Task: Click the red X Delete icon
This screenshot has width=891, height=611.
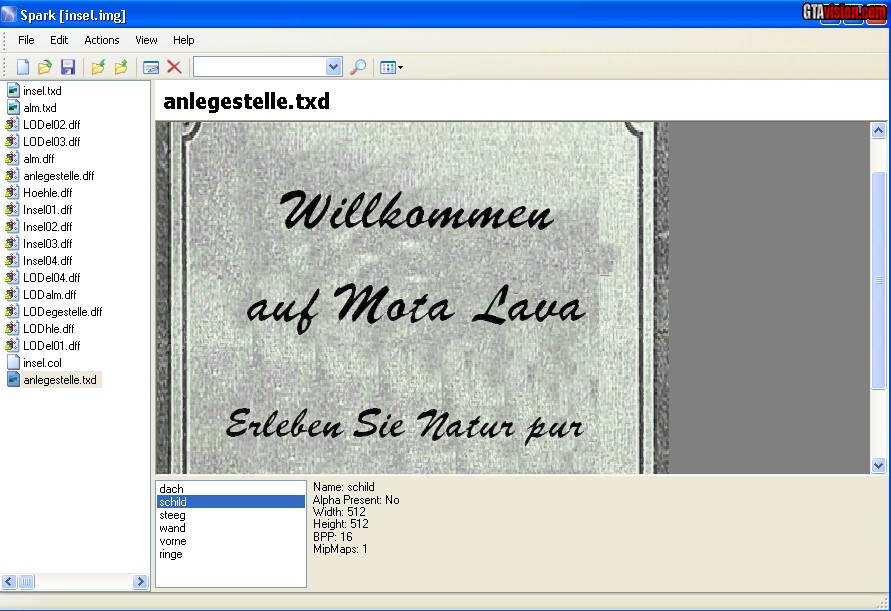Action: tap(174, 67)
